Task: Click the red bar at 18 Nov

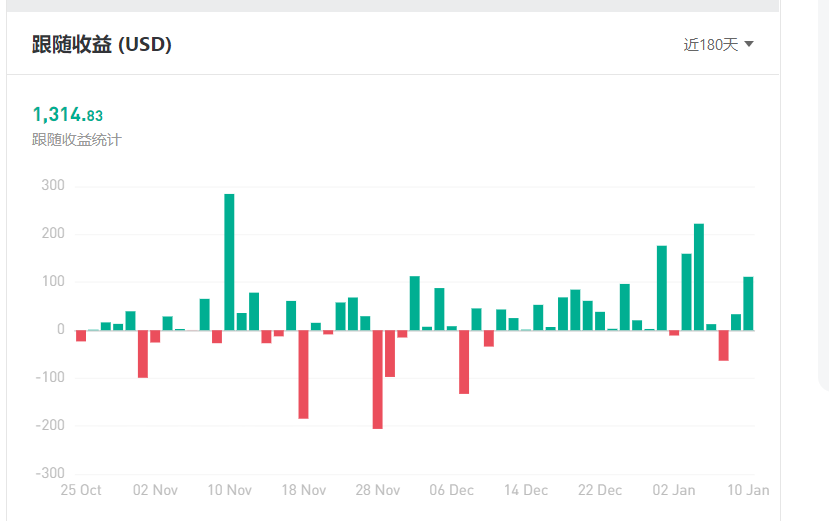Action: 303,374
